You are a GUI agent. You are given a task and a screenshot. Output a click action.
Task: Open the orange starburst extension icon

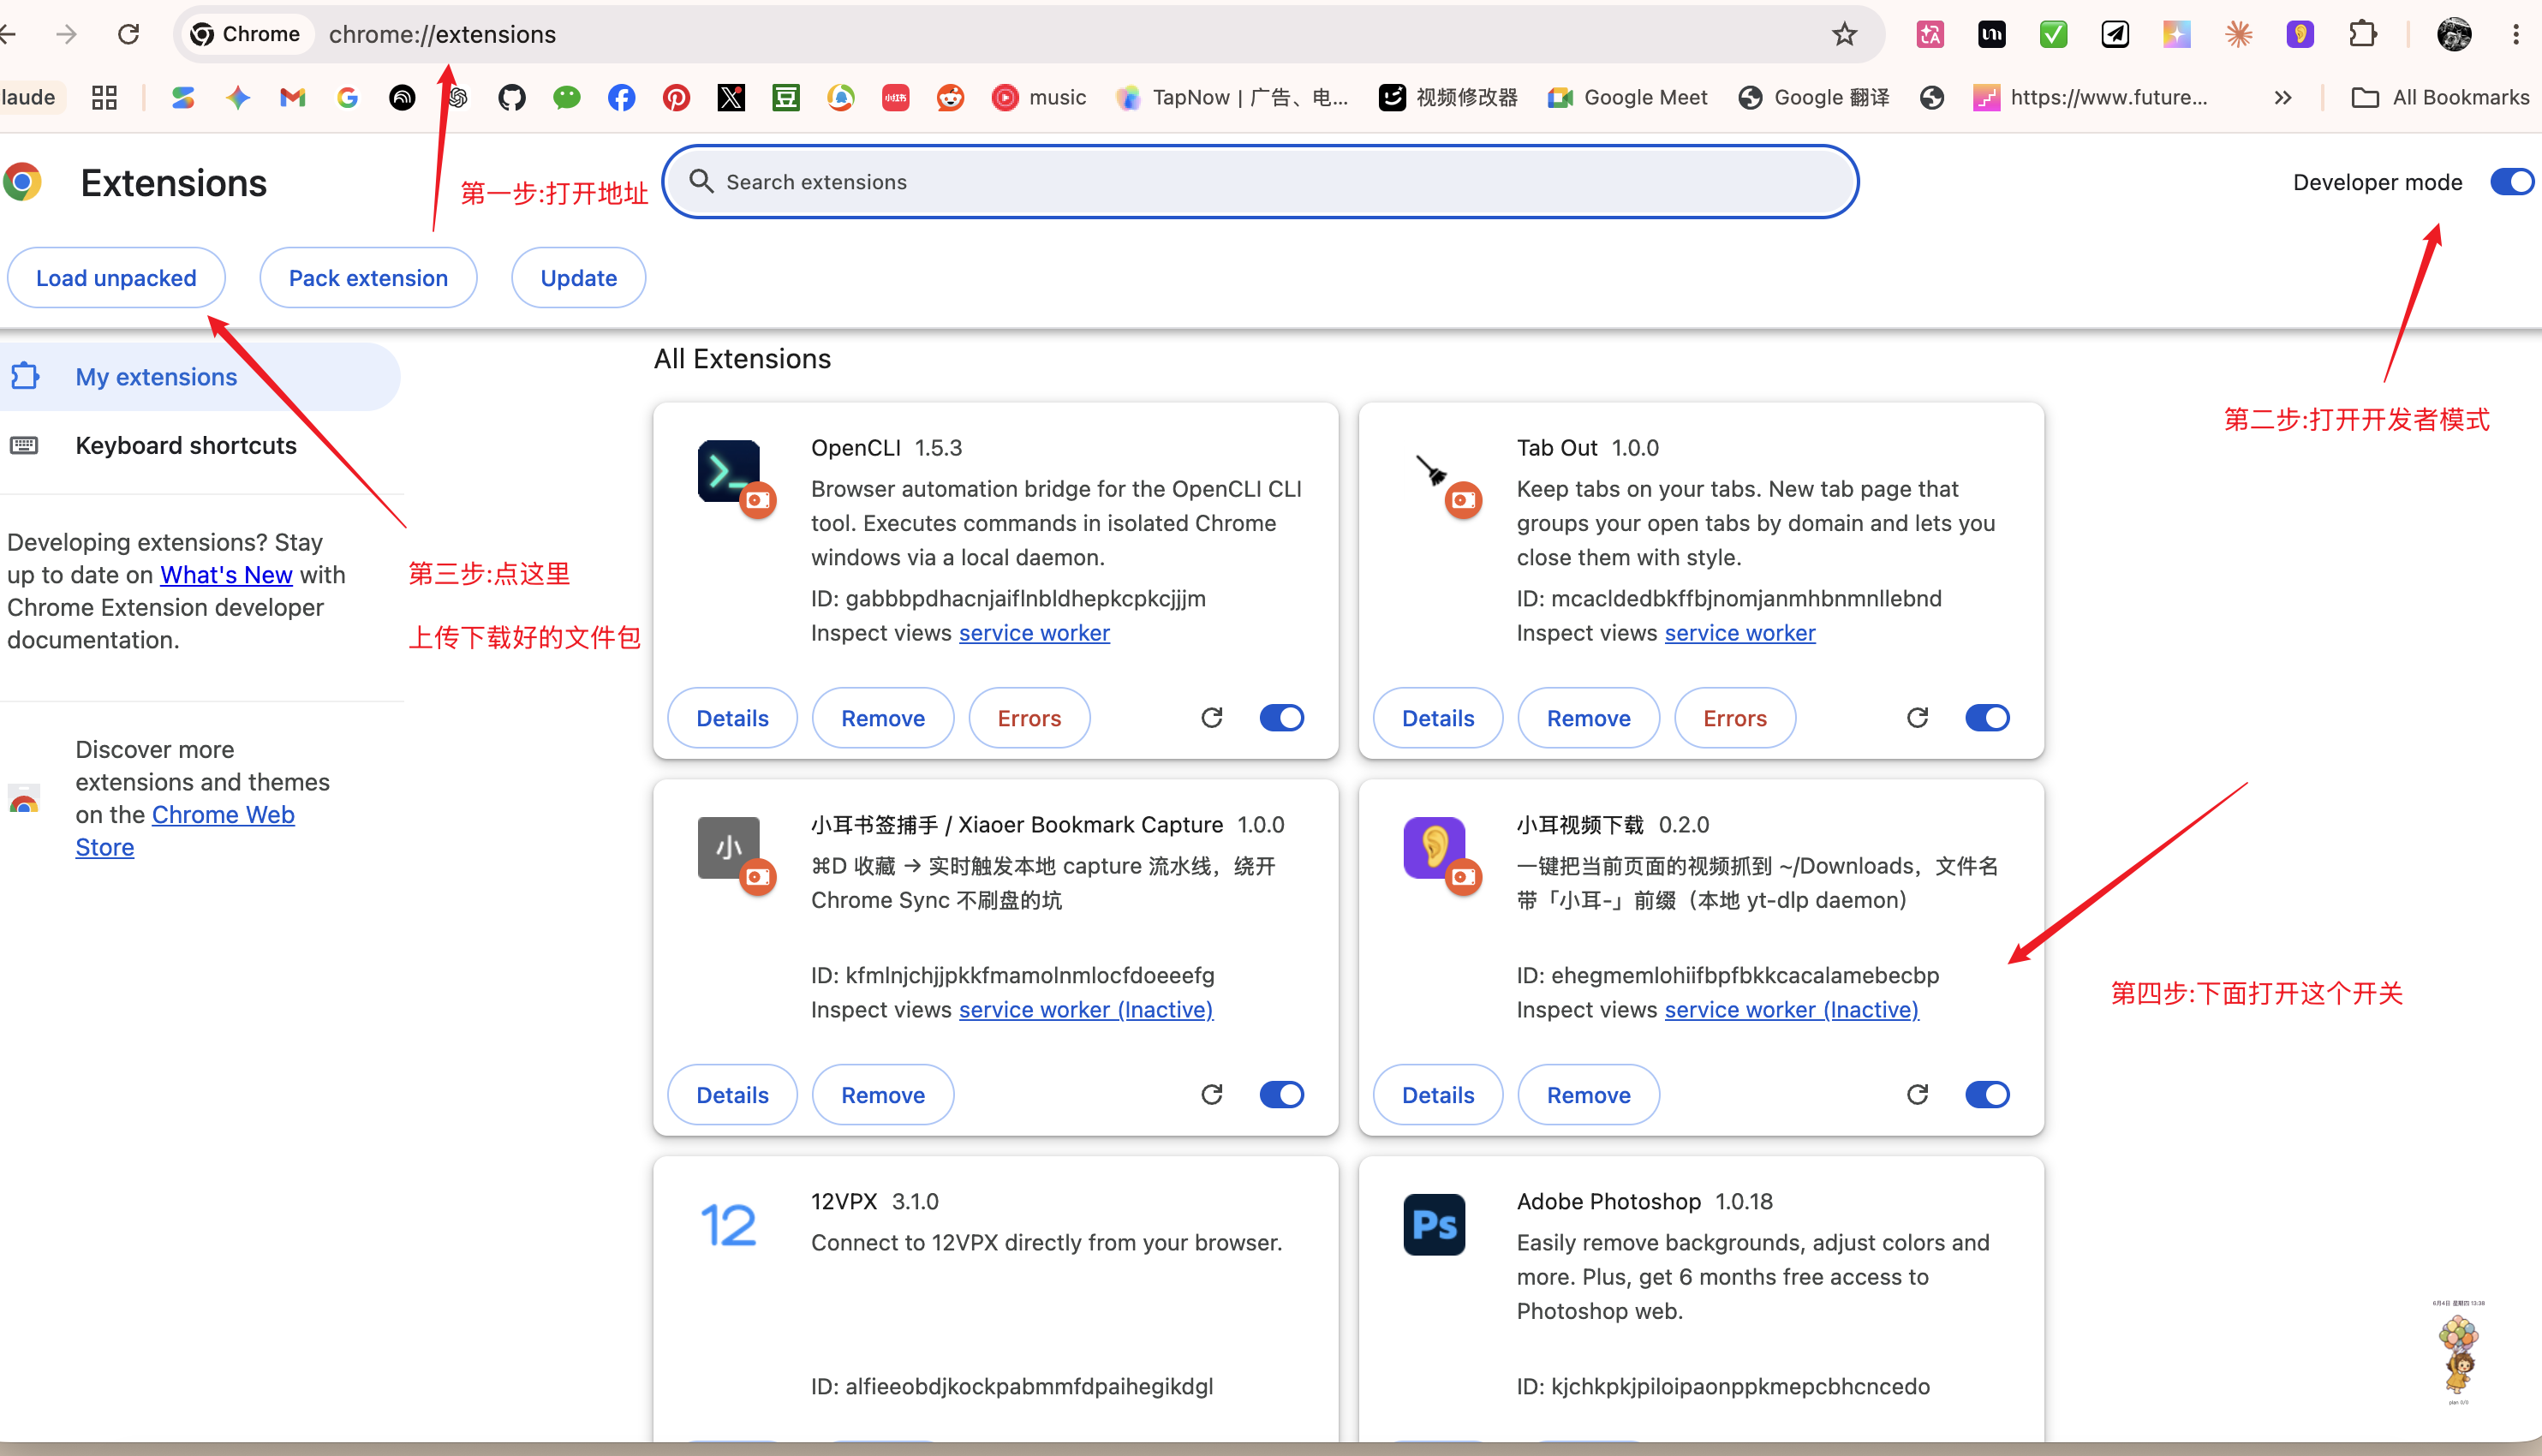click(2238, 35)
